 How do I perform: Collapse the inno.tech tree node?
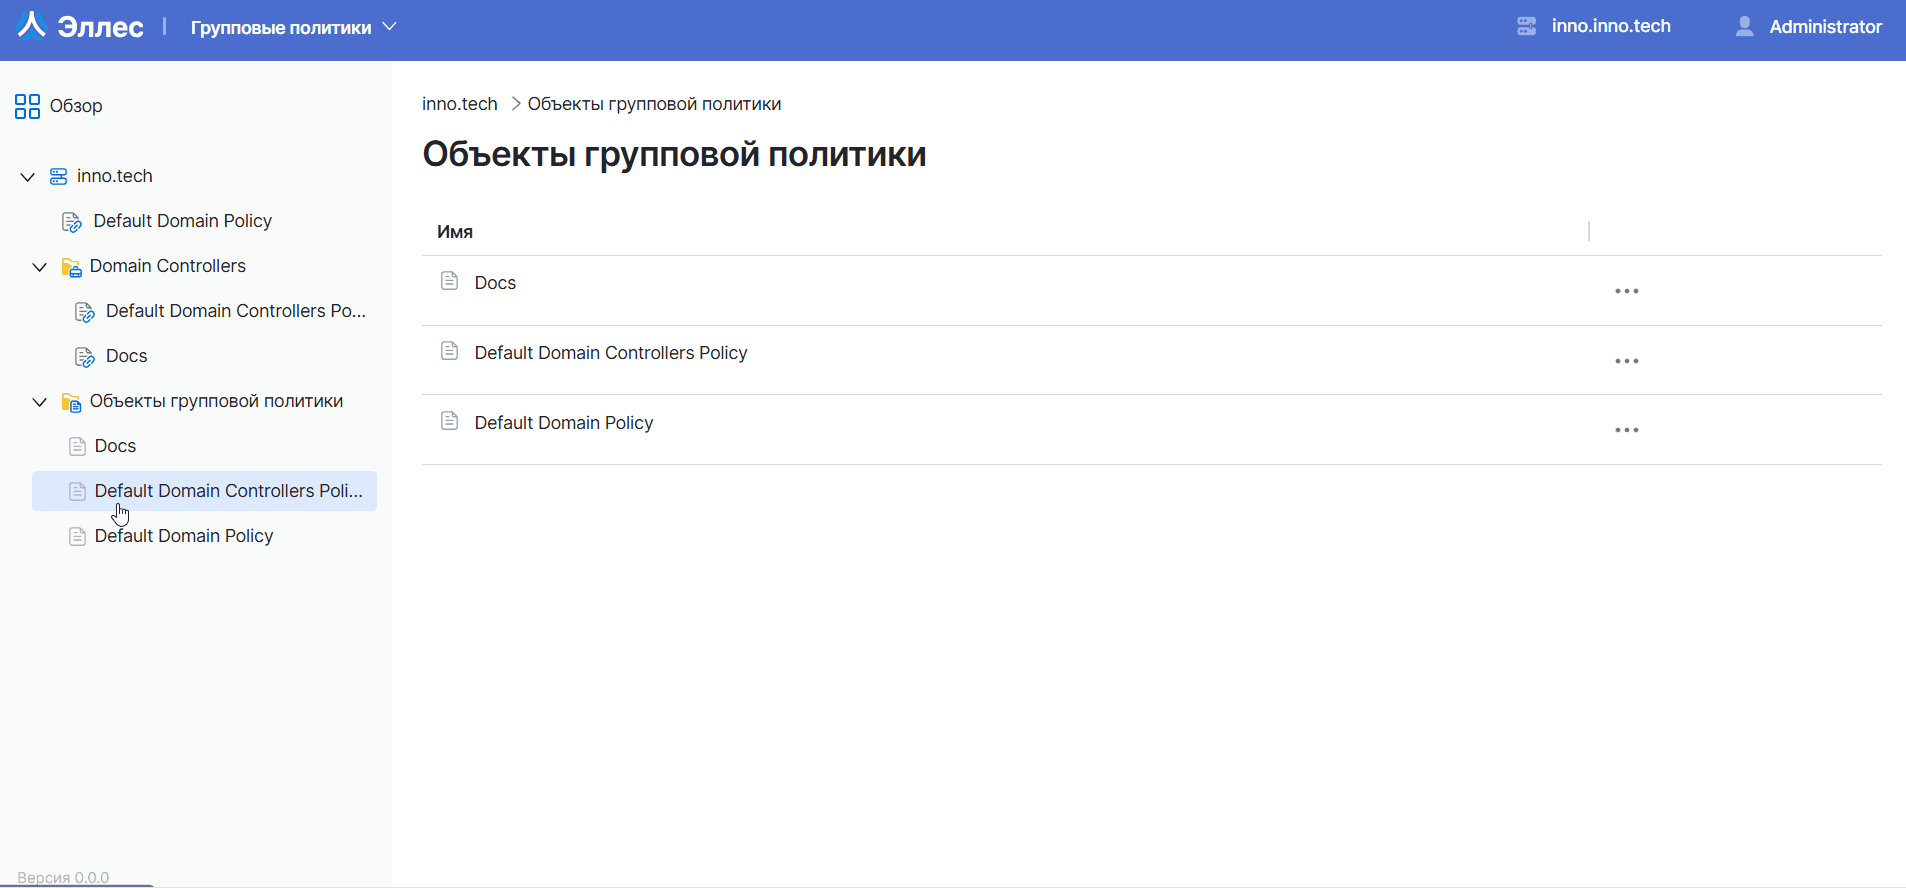tap(28, 177)
